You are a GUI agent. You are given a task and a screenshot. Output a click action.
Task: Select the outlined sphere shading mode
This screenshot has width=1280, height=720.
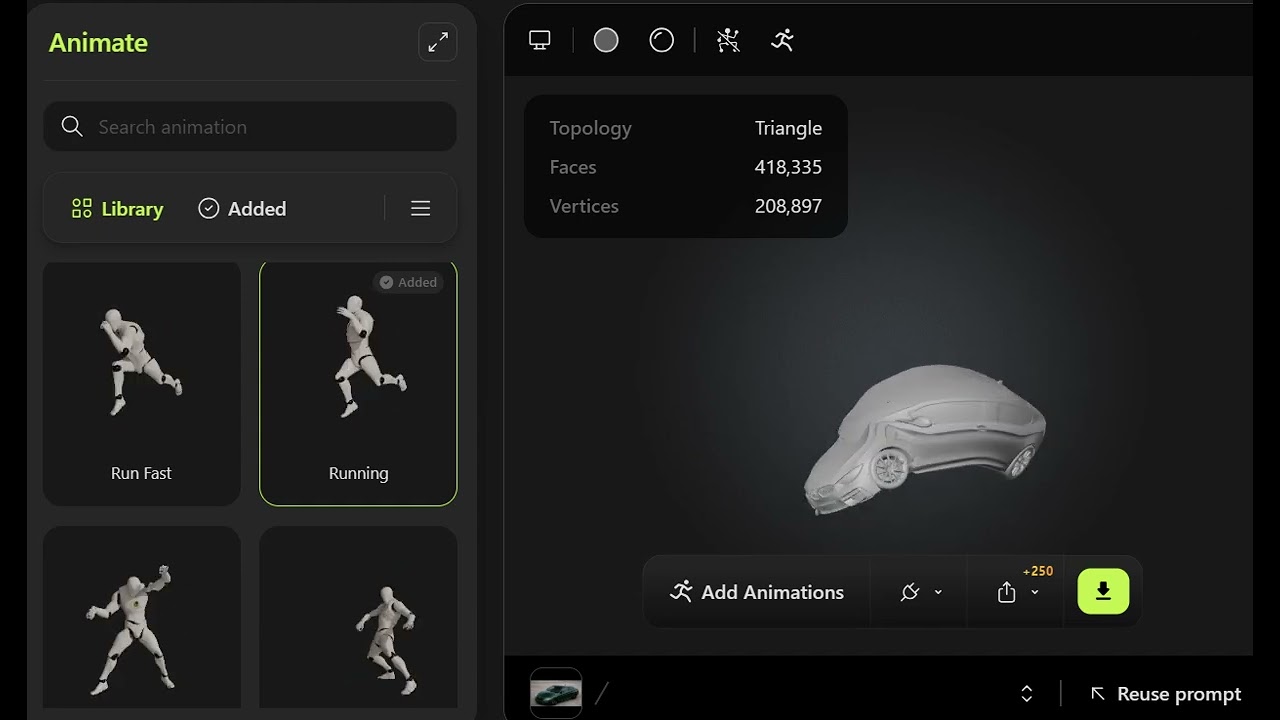(662, 40)
